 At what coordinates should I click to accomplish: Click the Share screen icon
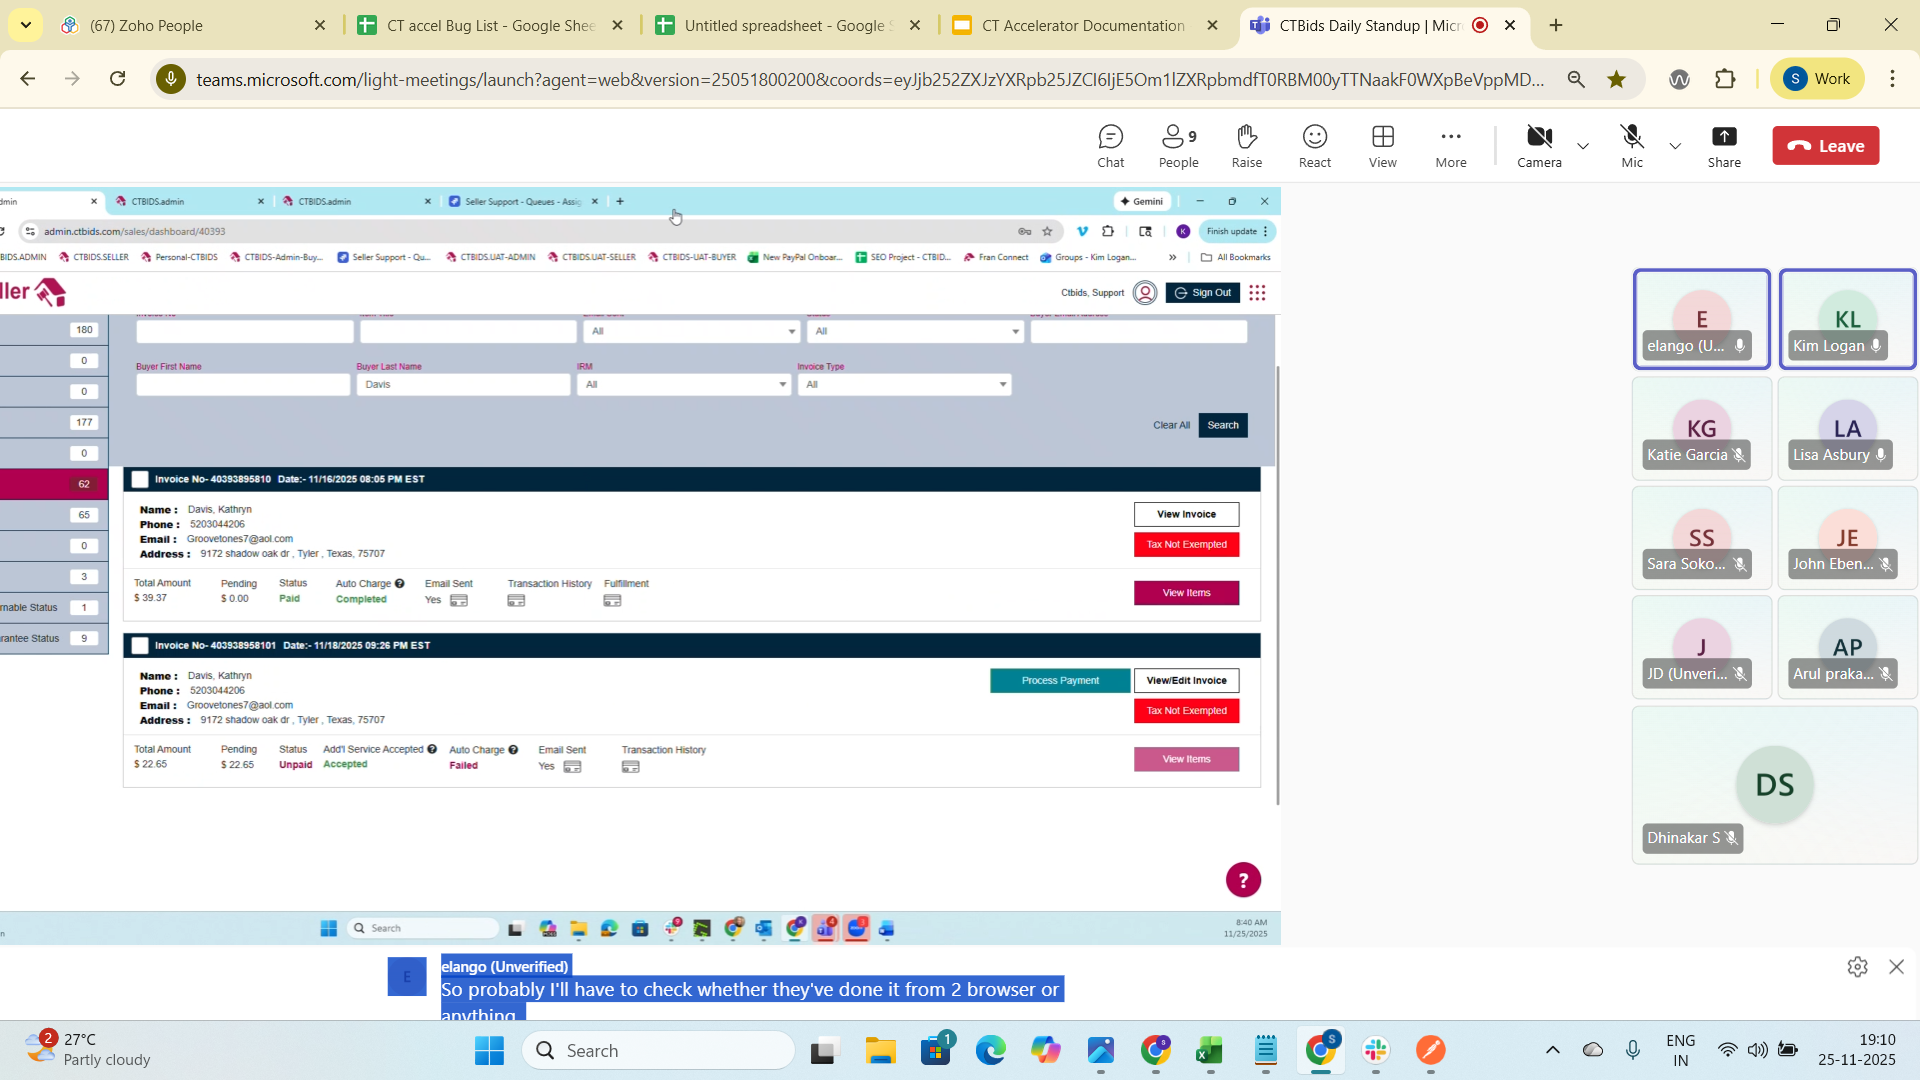click(x=1723, y=146)
